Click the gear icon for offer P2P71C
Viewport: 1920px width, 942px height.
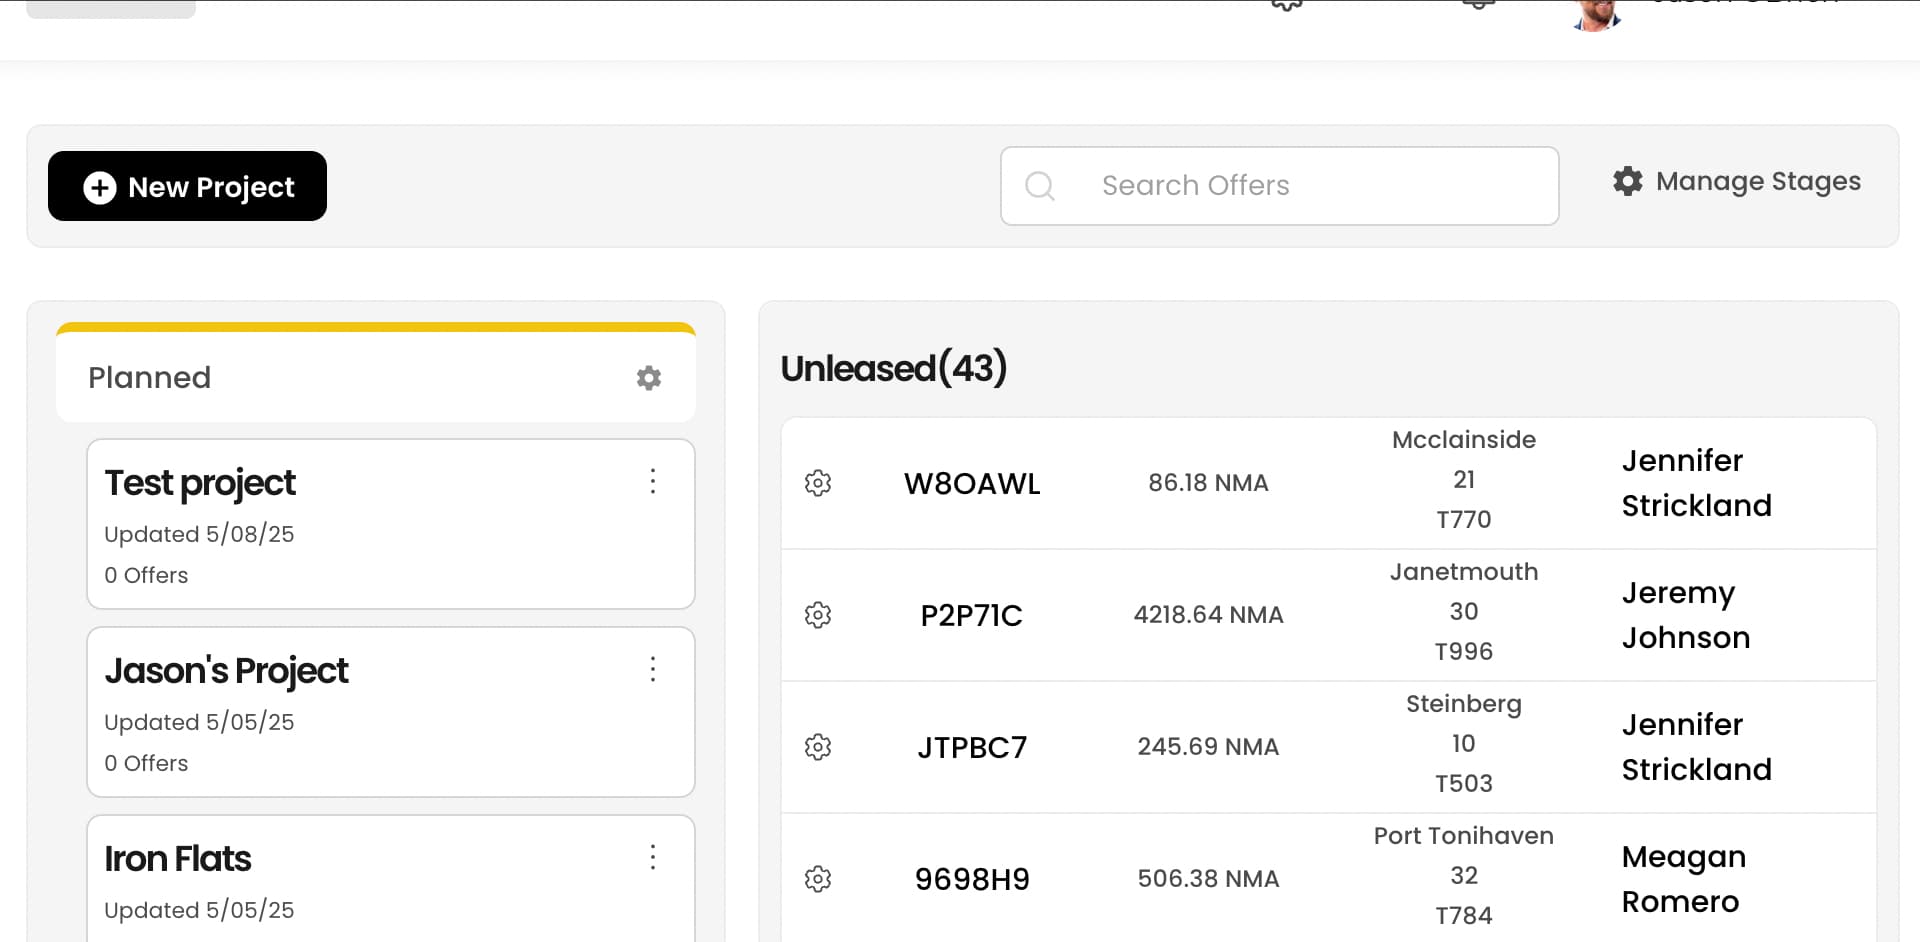click(x=818, y=615)
